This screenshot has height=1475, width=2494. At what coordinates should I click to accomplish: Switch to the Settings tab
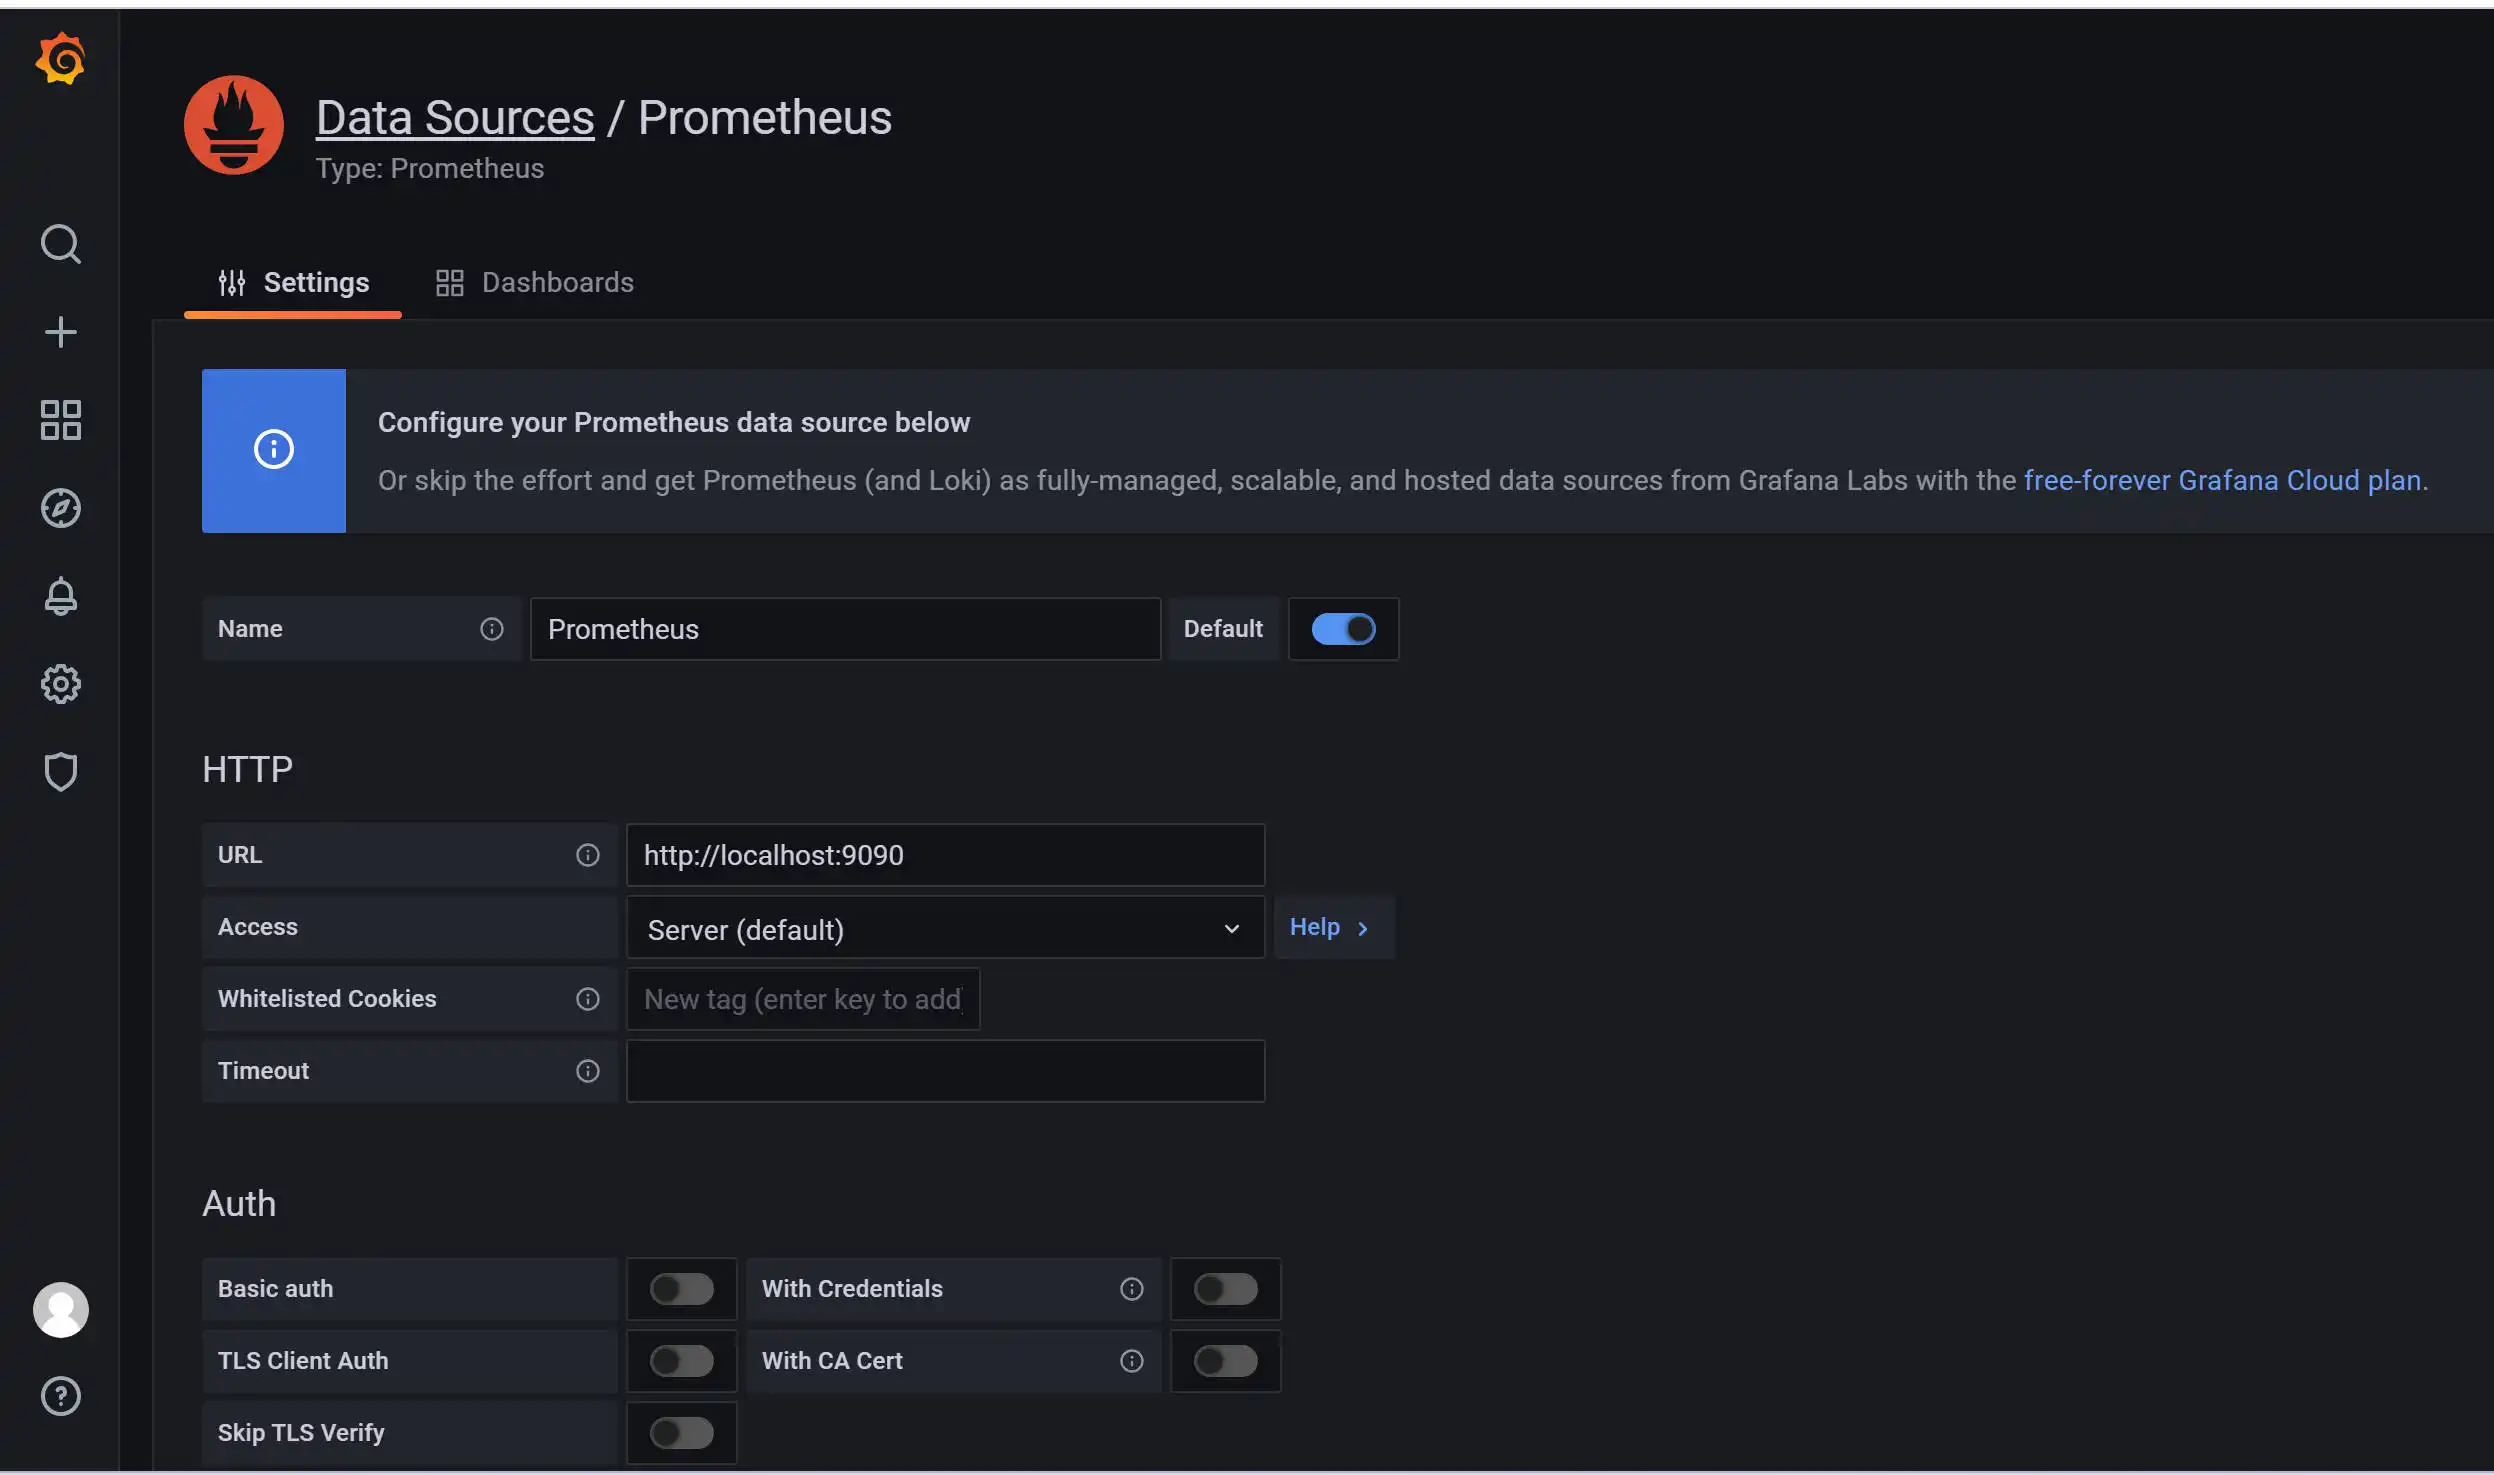293,283
